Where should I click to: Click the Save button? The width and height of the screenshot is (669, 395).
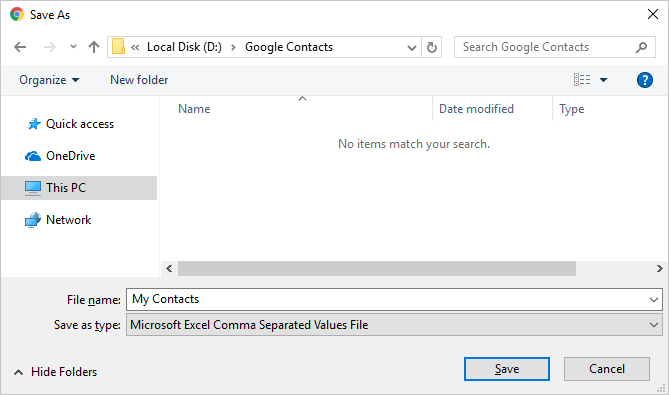pyautogui.click(x=506, y=369)
